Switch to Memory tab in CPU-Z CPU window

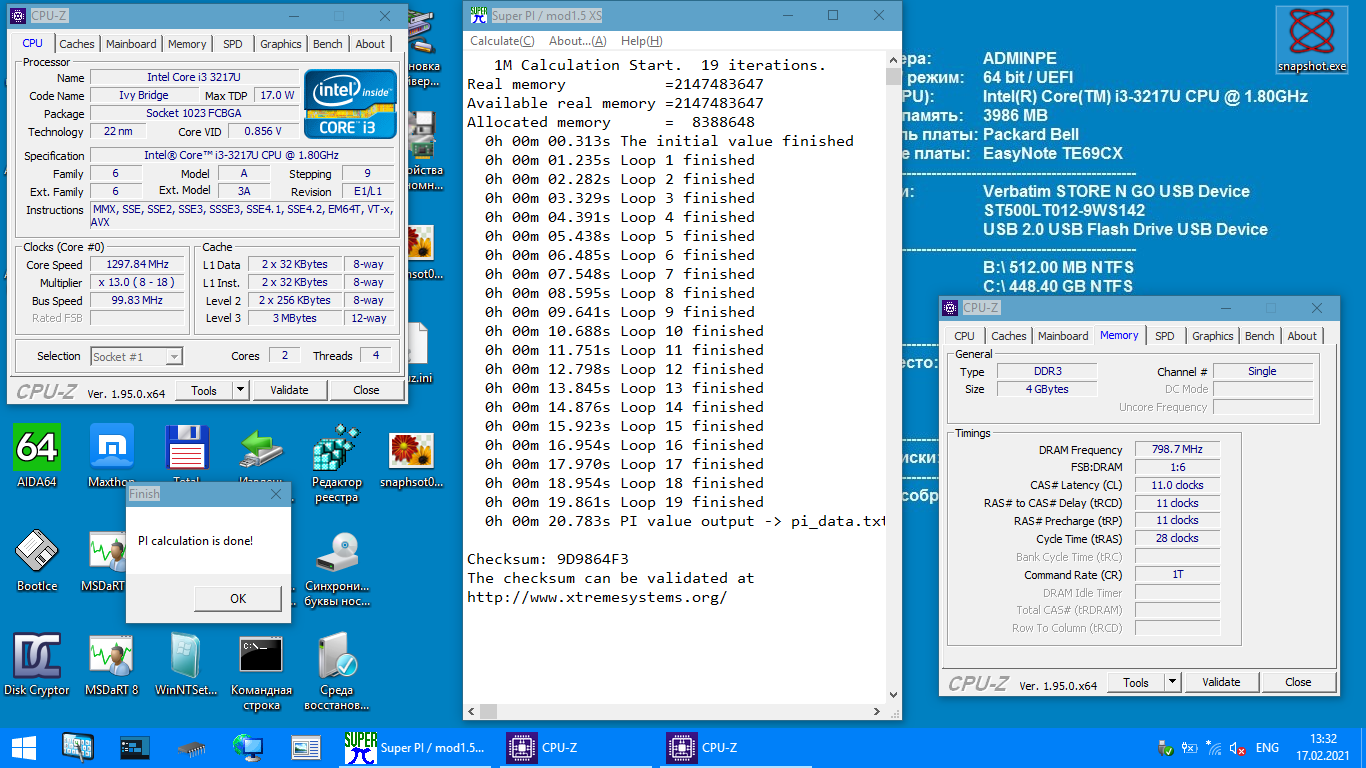click(187, 44)
